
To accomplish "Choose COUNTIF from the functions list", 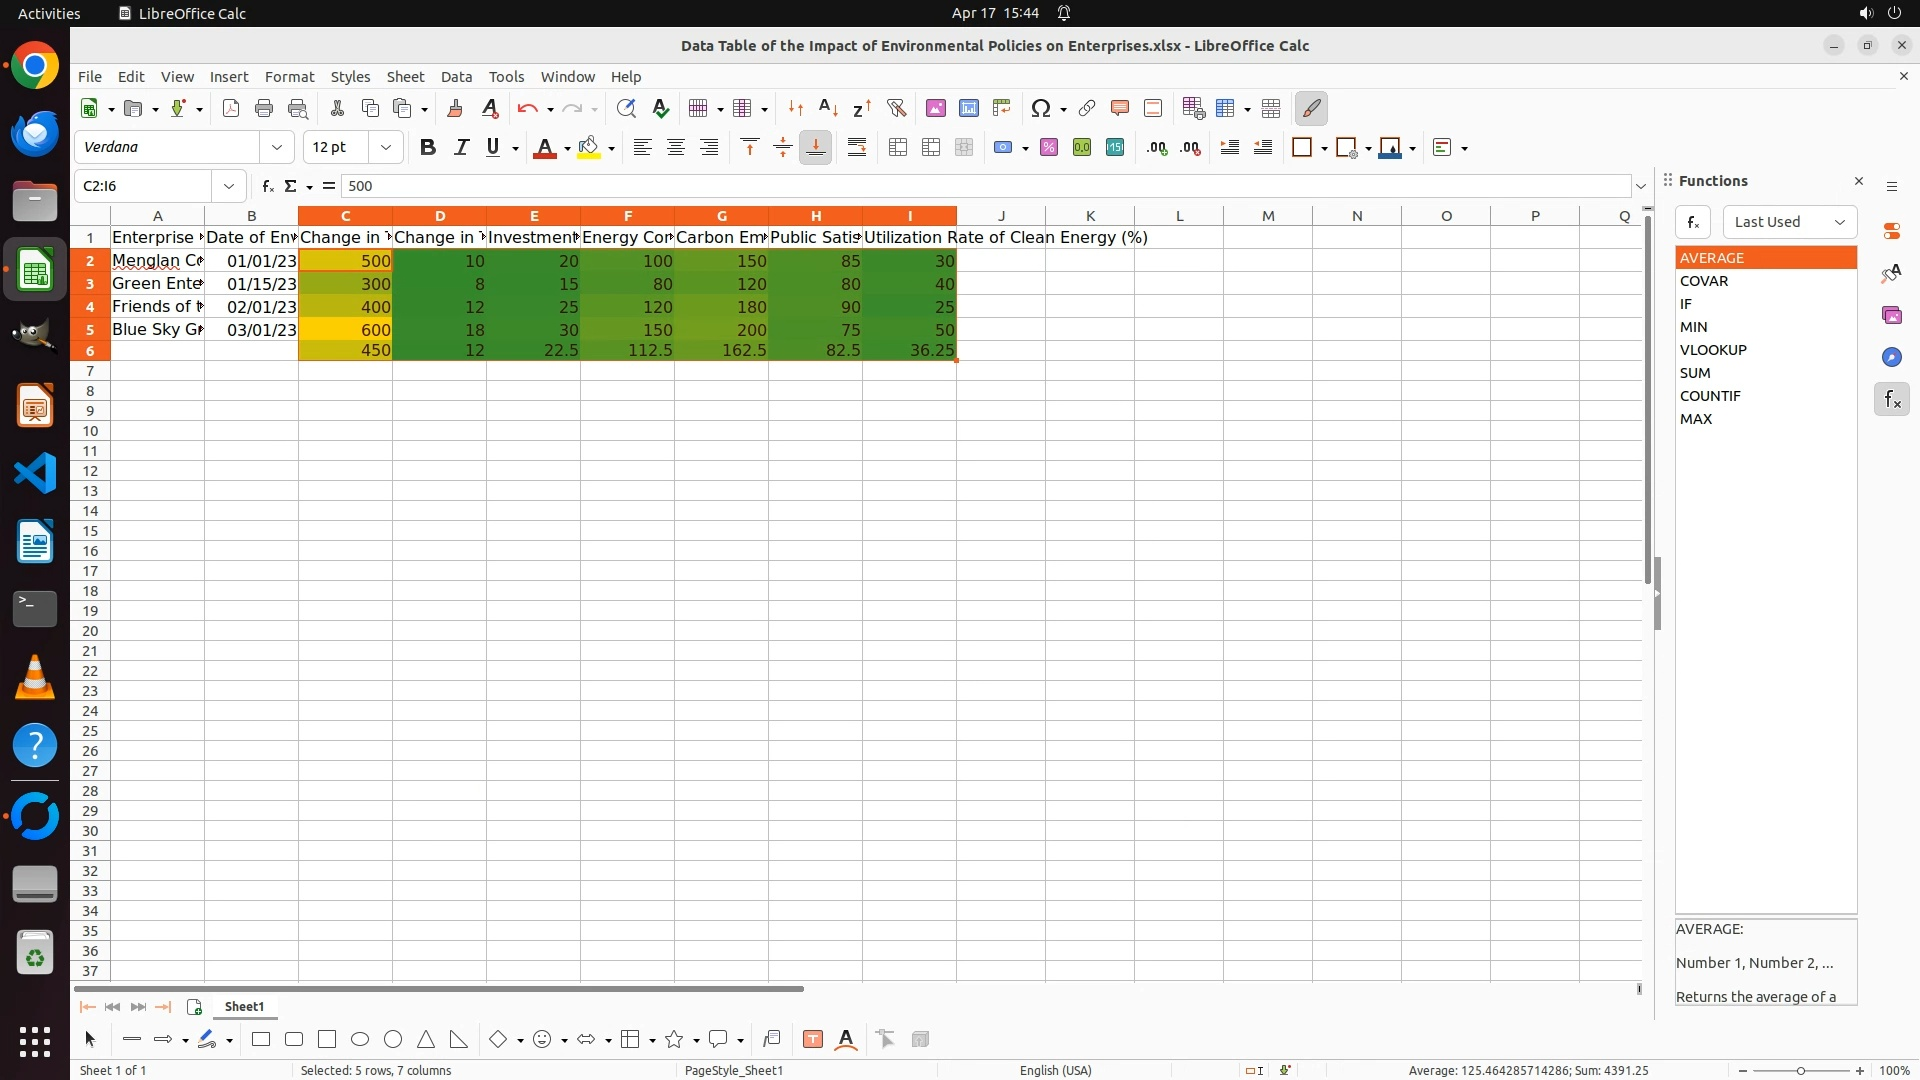I will click(x=1710, y=395).
